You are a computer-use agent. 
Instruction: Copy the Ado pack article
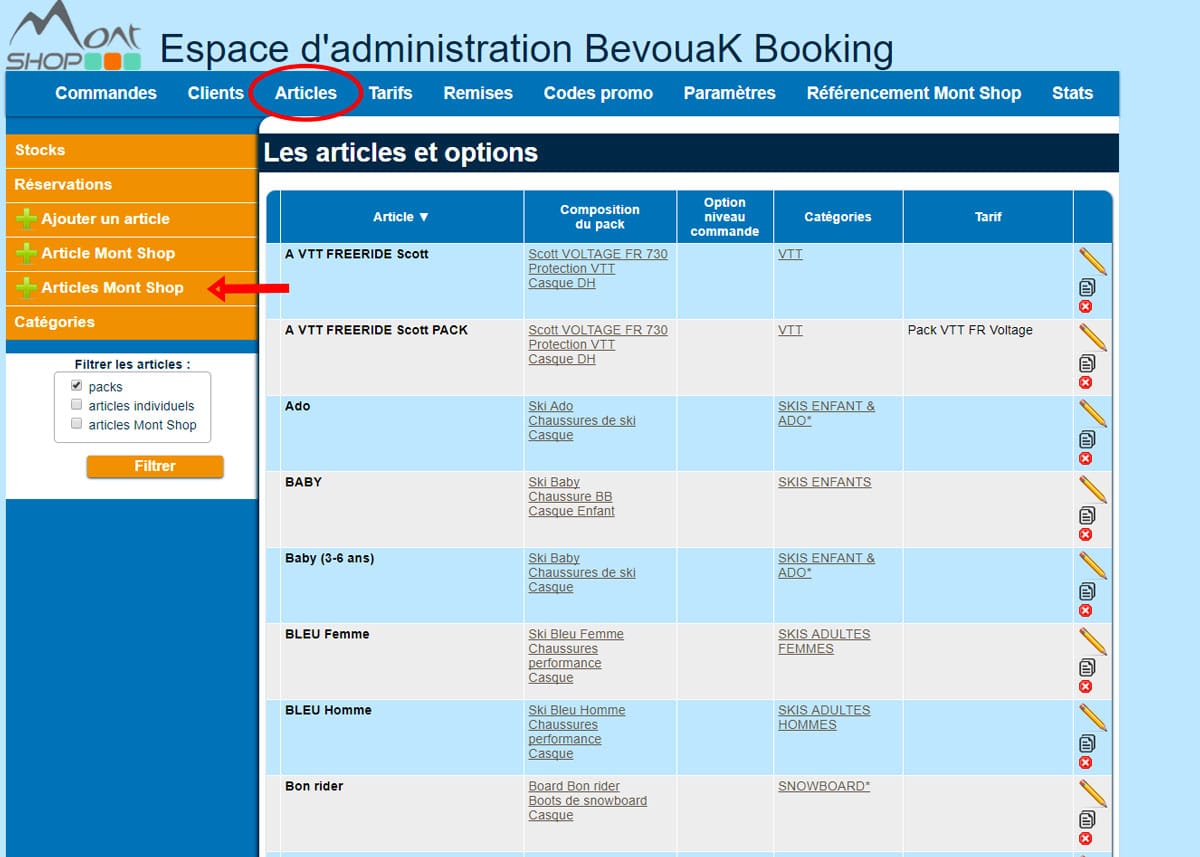(x=1087, y=439)
